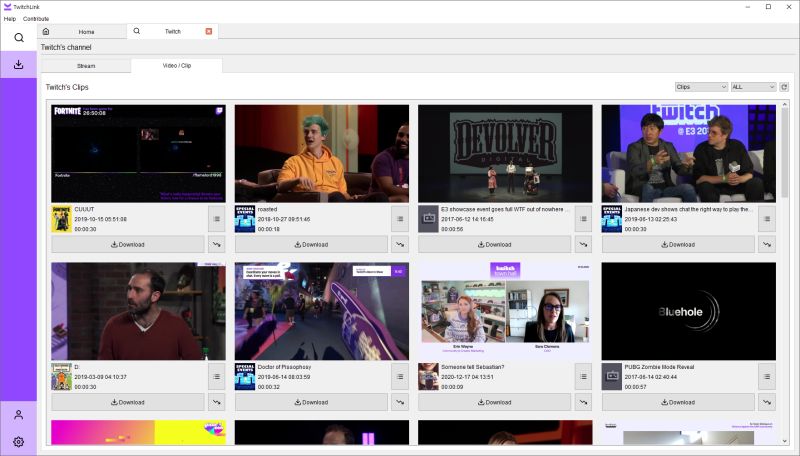Download the D: clip
Screen dimensions: 800x456
[x=128, y=402]
